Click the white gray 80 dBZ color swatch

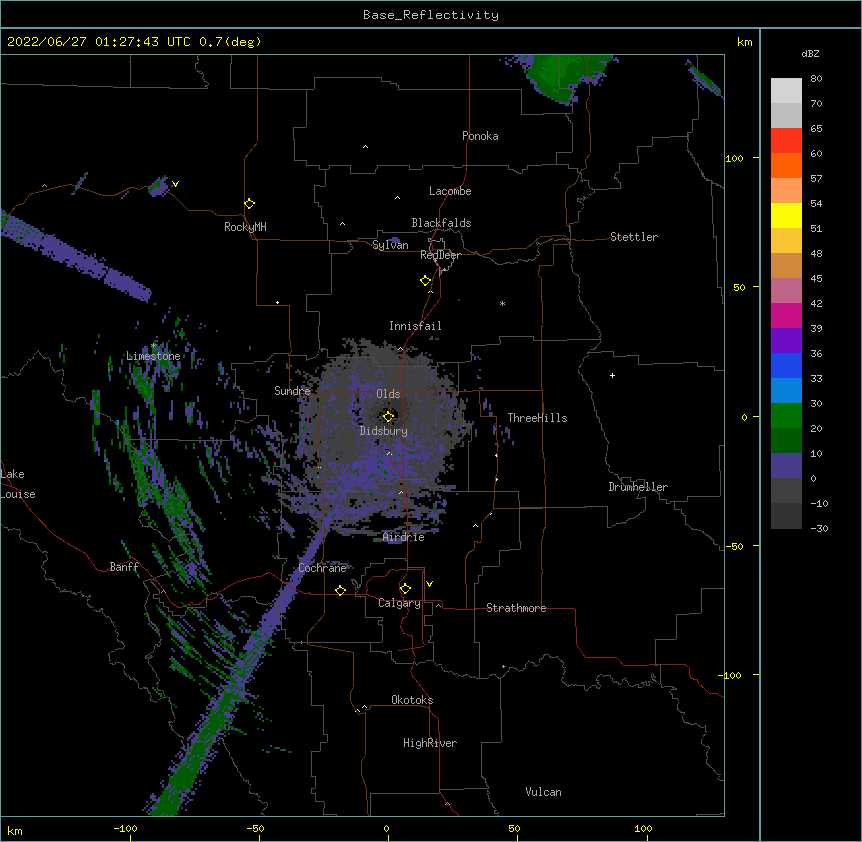coord(786,91)
